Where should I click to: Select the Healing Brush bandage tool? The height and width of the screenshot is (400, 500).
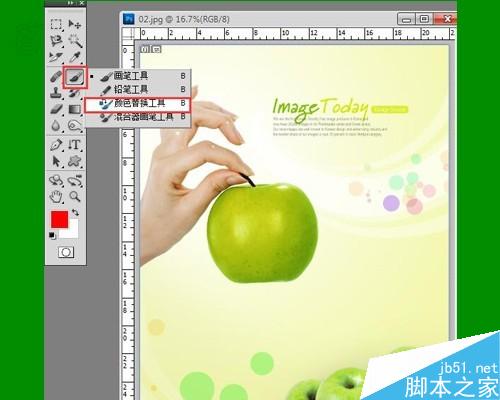56,77
